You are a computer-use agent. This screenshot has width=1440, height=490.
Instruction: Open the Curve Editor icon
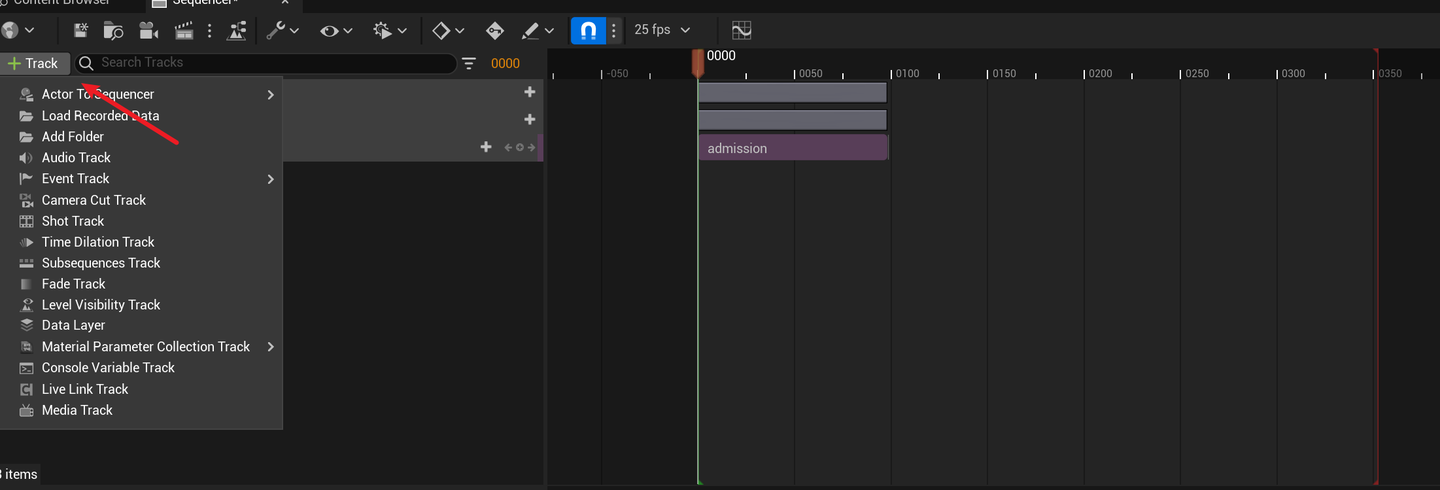[x=741, y=31]
